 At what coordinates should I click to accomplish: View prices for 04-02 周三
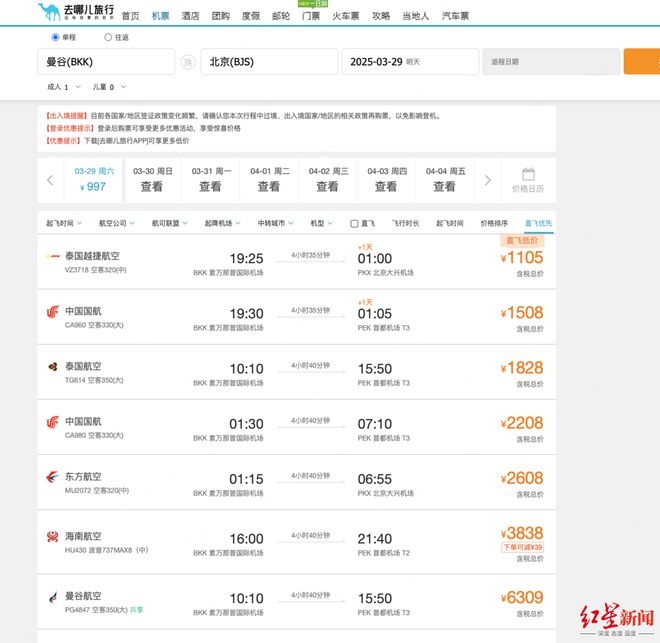click(328, 180)
